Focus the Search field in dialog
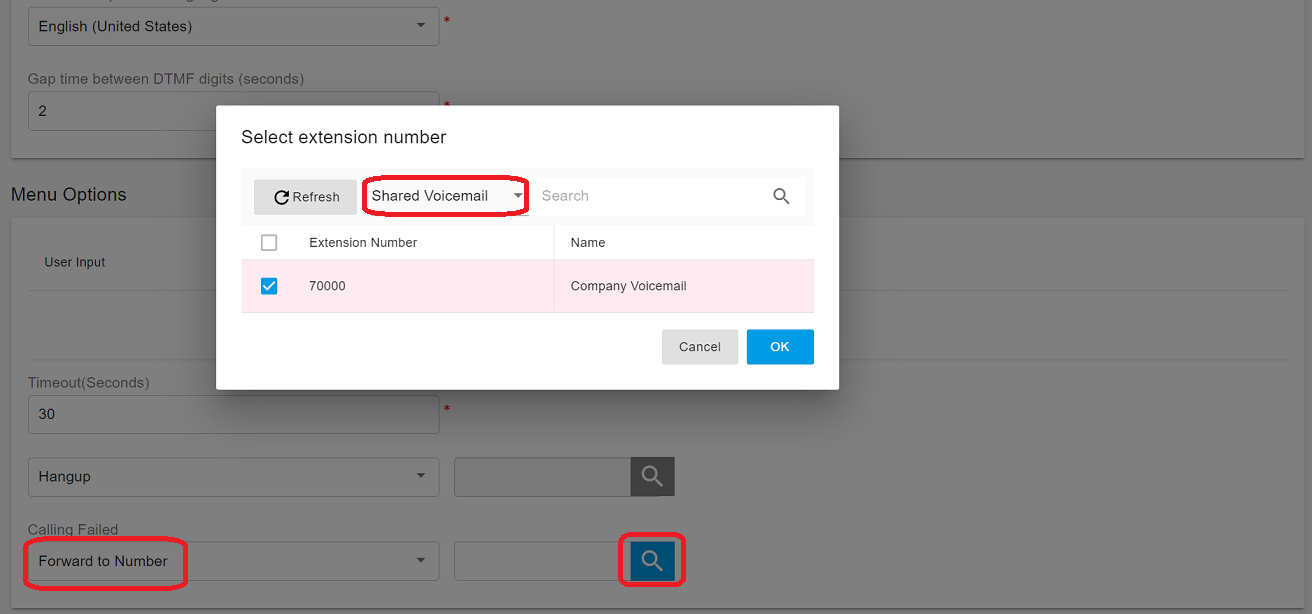1312x614 pixels. (650, 196)
